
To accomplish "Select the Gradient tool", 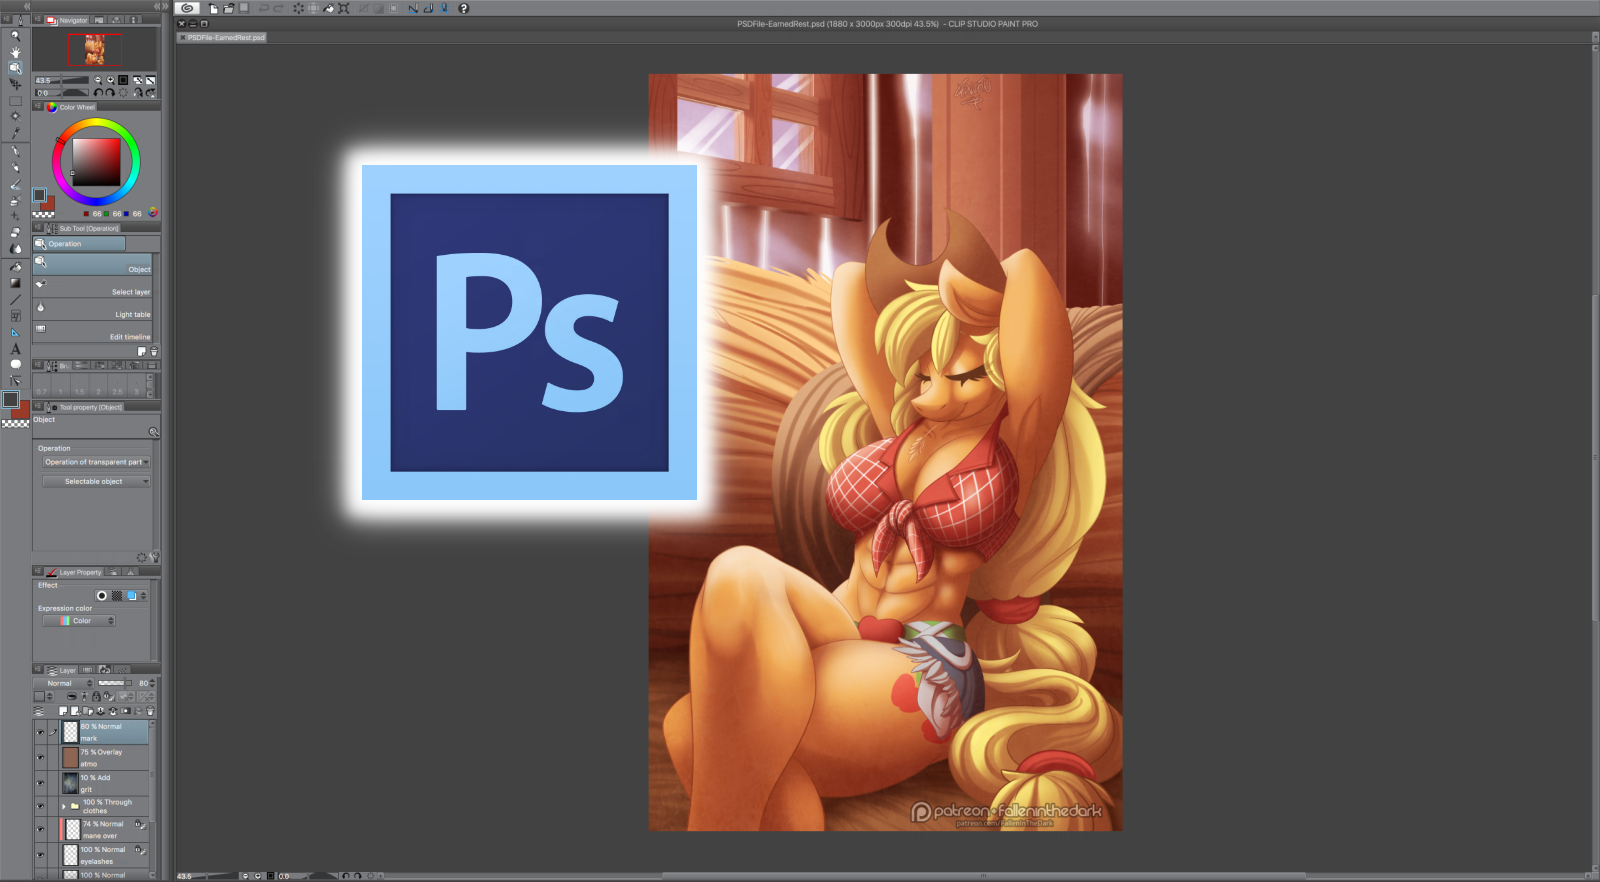I will click(x=15, y=283).
